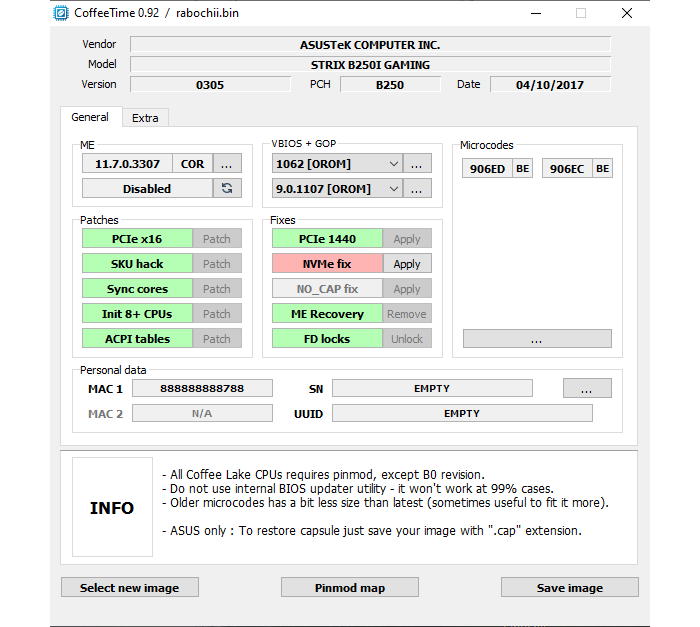Switch to the Extra tab
The image size is (700, 627).
(145, 118)
